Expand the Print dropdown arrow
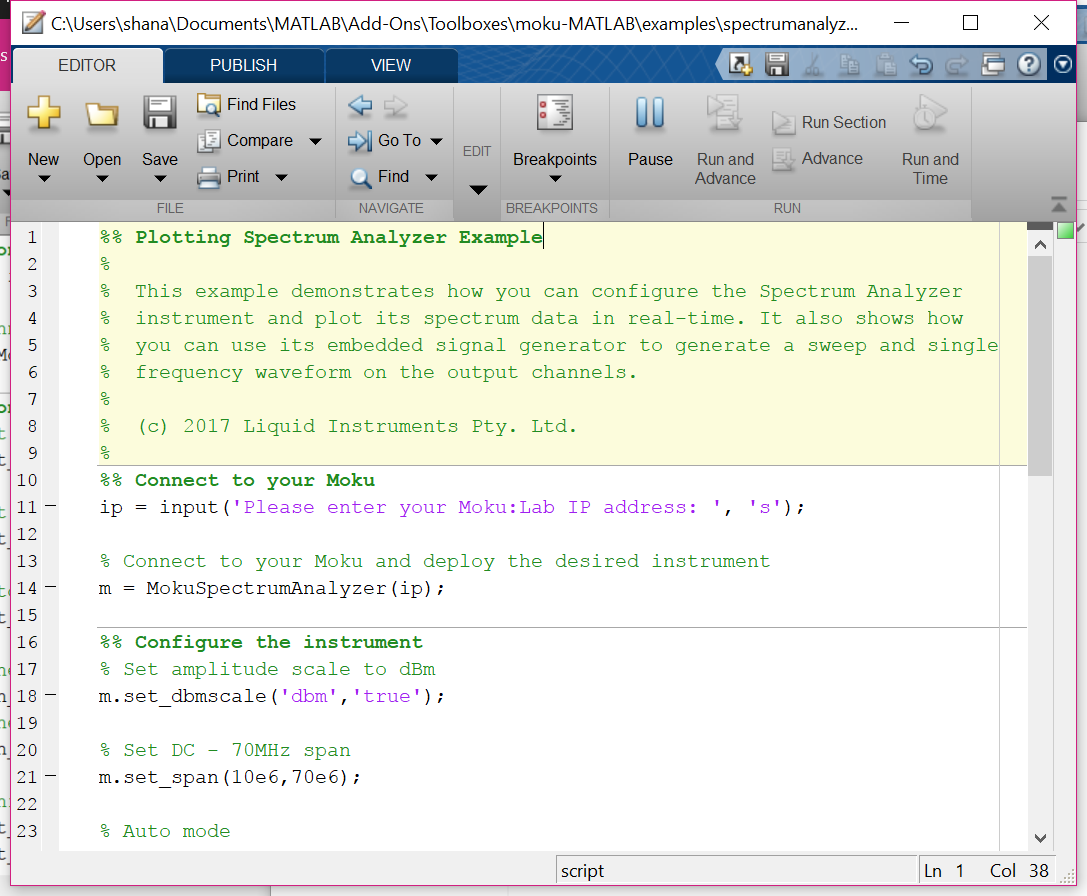 point(281,178)
